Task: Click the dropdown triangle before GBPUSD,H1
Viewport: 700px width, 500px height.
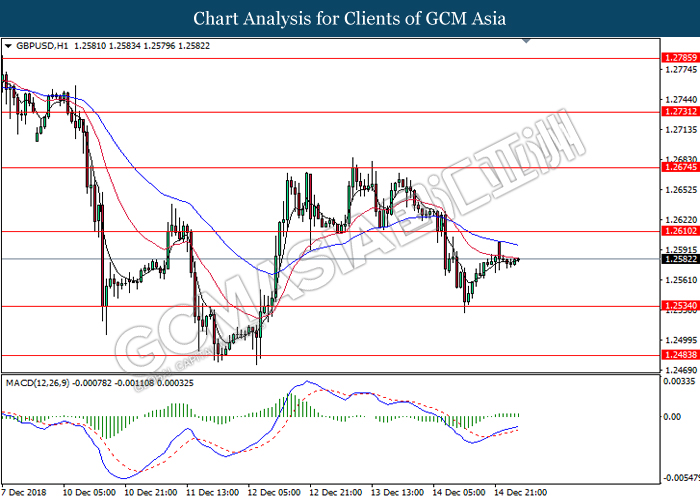Action: 8,46
